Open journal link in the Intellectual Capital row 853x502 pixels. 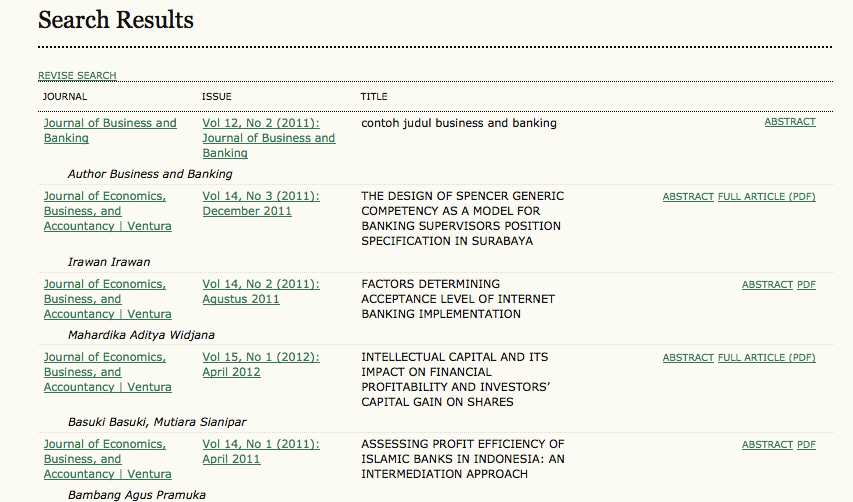pyautogui.click(x=104, y=372)
